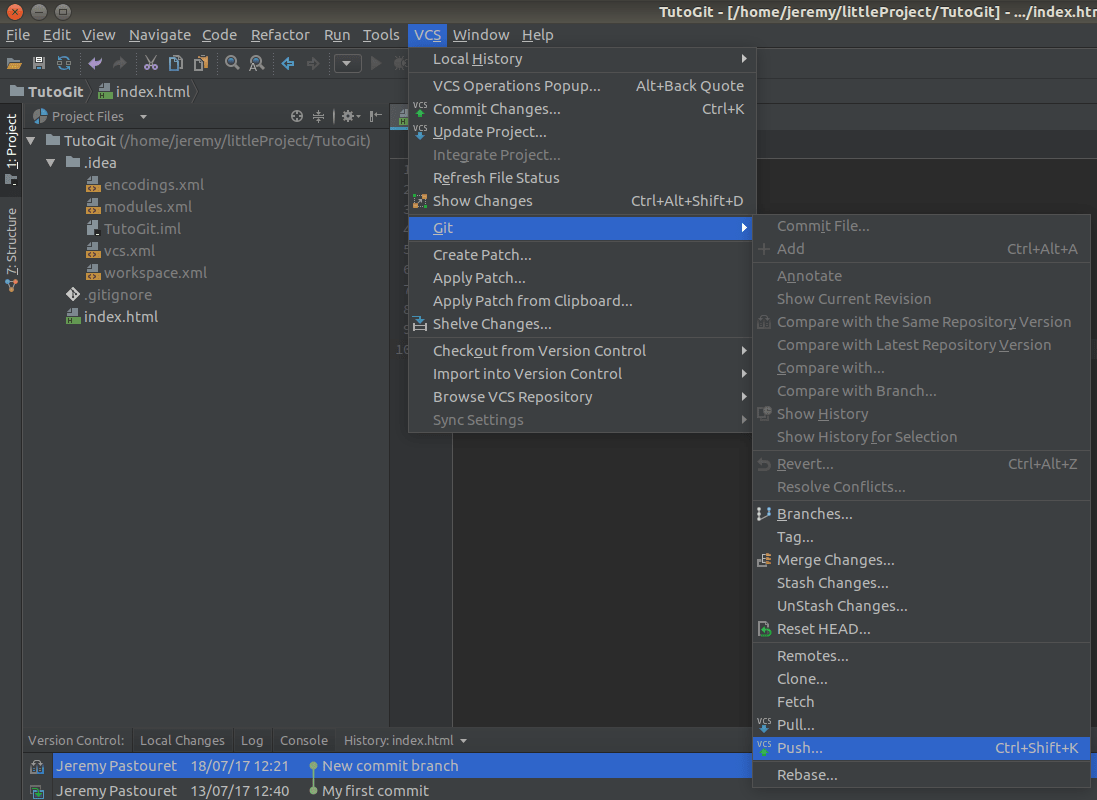Click the Open folder toolbar icon

[x=14, y=64]
